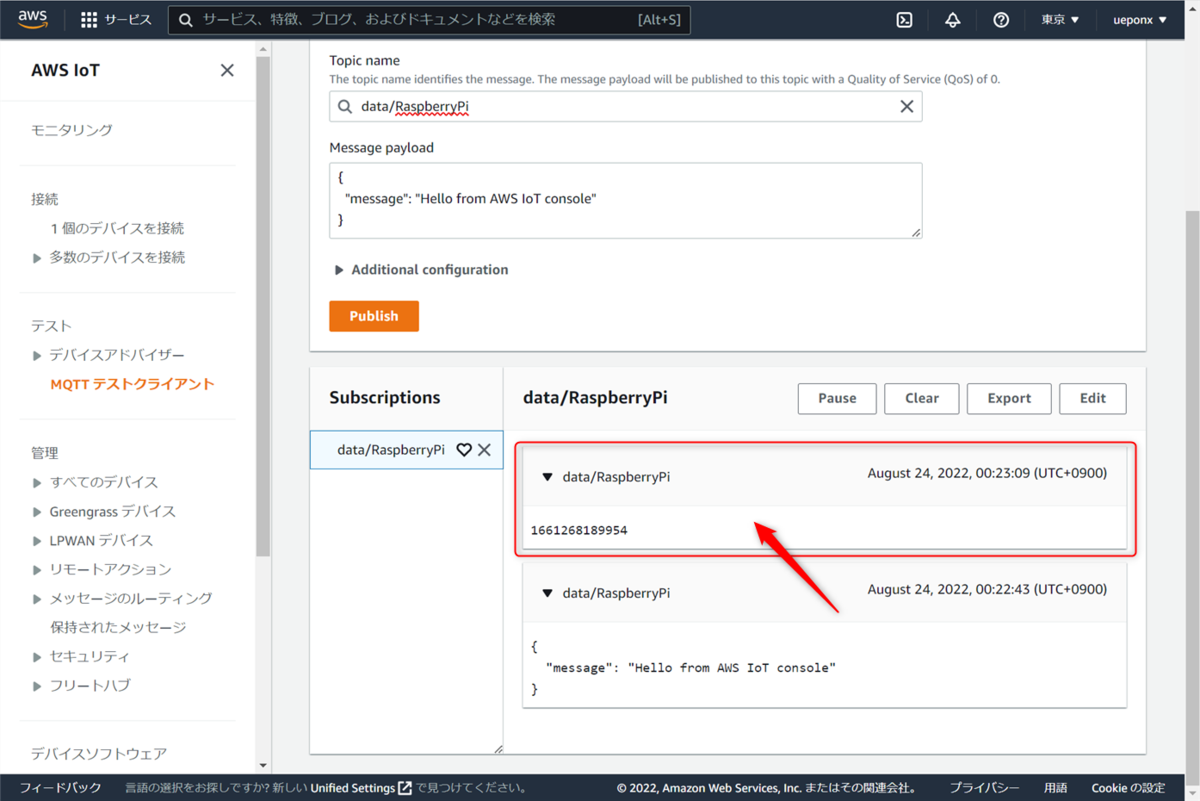Image resolution: width=1200 pixels, height=801 pixels.
Task: Open Cookie の設定 footer link
Action: pos(1128,788)
